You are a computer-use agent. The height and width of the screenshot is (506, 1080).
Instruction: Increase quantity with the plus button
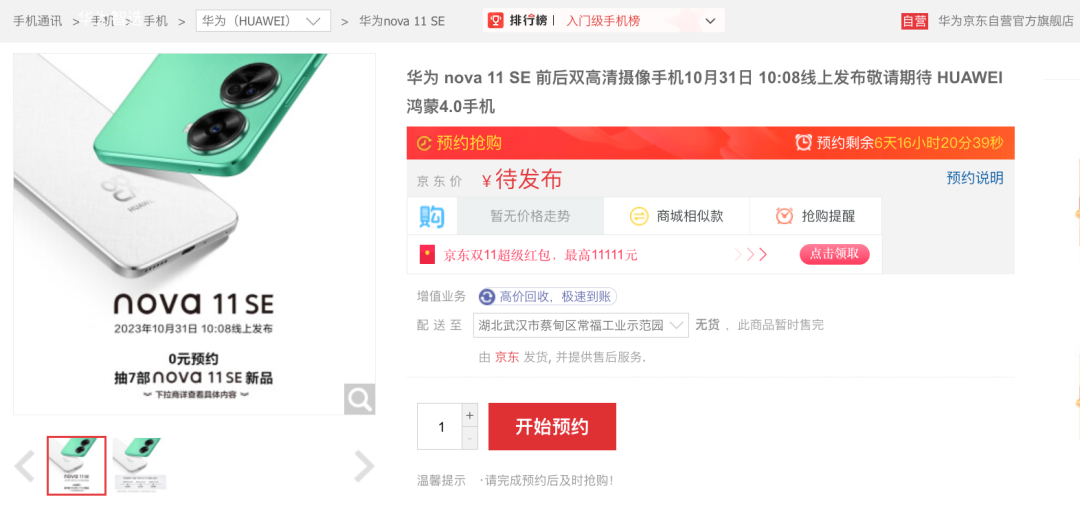(470, 415)
